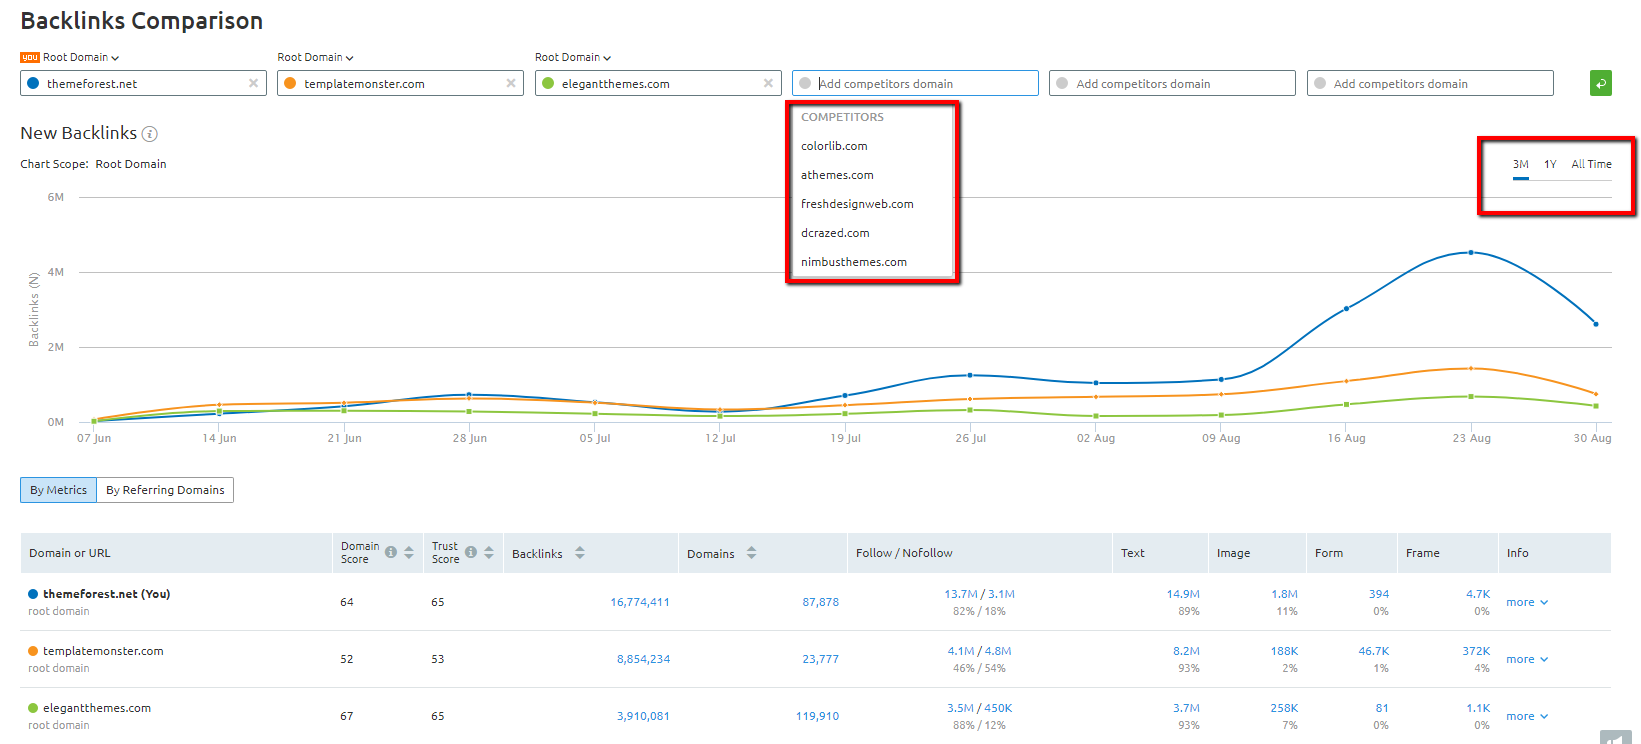This screenshot has height=744, width=1641.
Task: Click templatemonster.com nofollow value 4.8M
Action: pos(999,651)
